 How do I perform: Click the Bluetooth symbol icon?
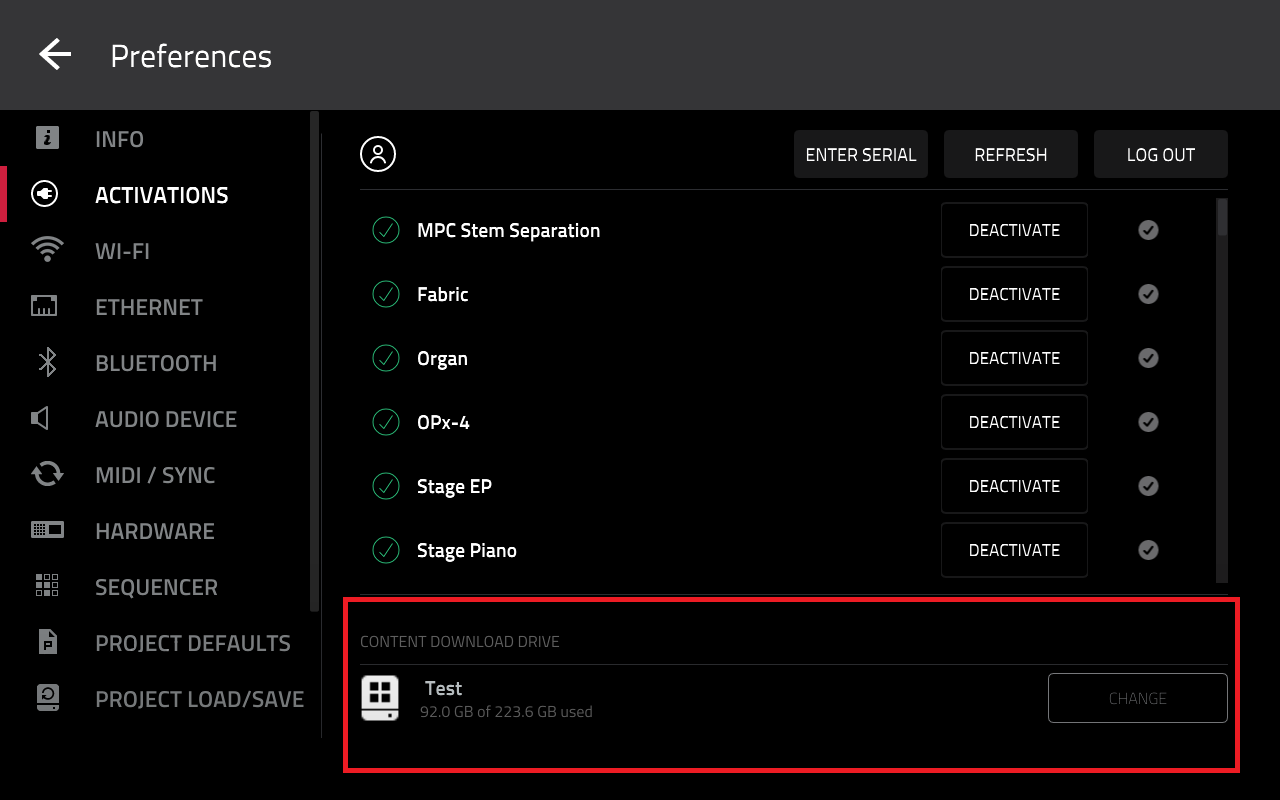pyautogui.click(x=47, y=362)
